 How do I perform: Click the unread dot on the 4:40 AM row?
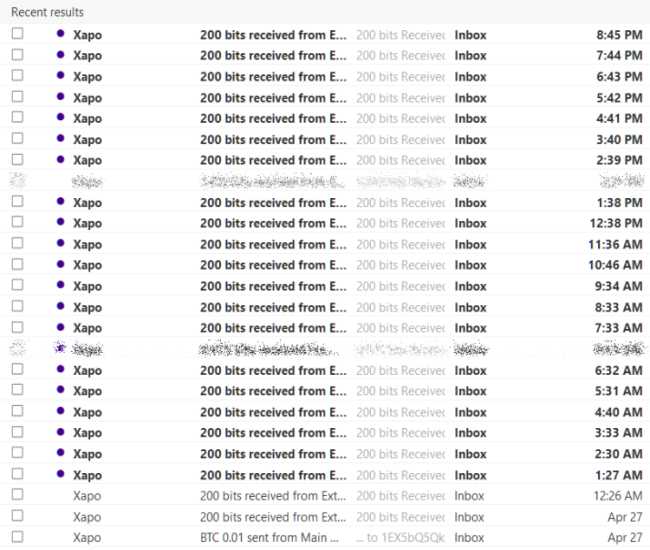coord(61,411)
